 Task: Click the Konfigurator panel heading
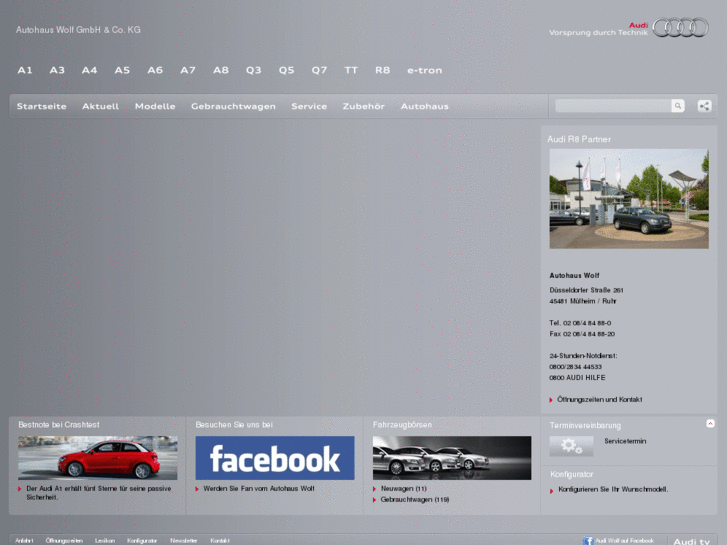coord(572,474)
